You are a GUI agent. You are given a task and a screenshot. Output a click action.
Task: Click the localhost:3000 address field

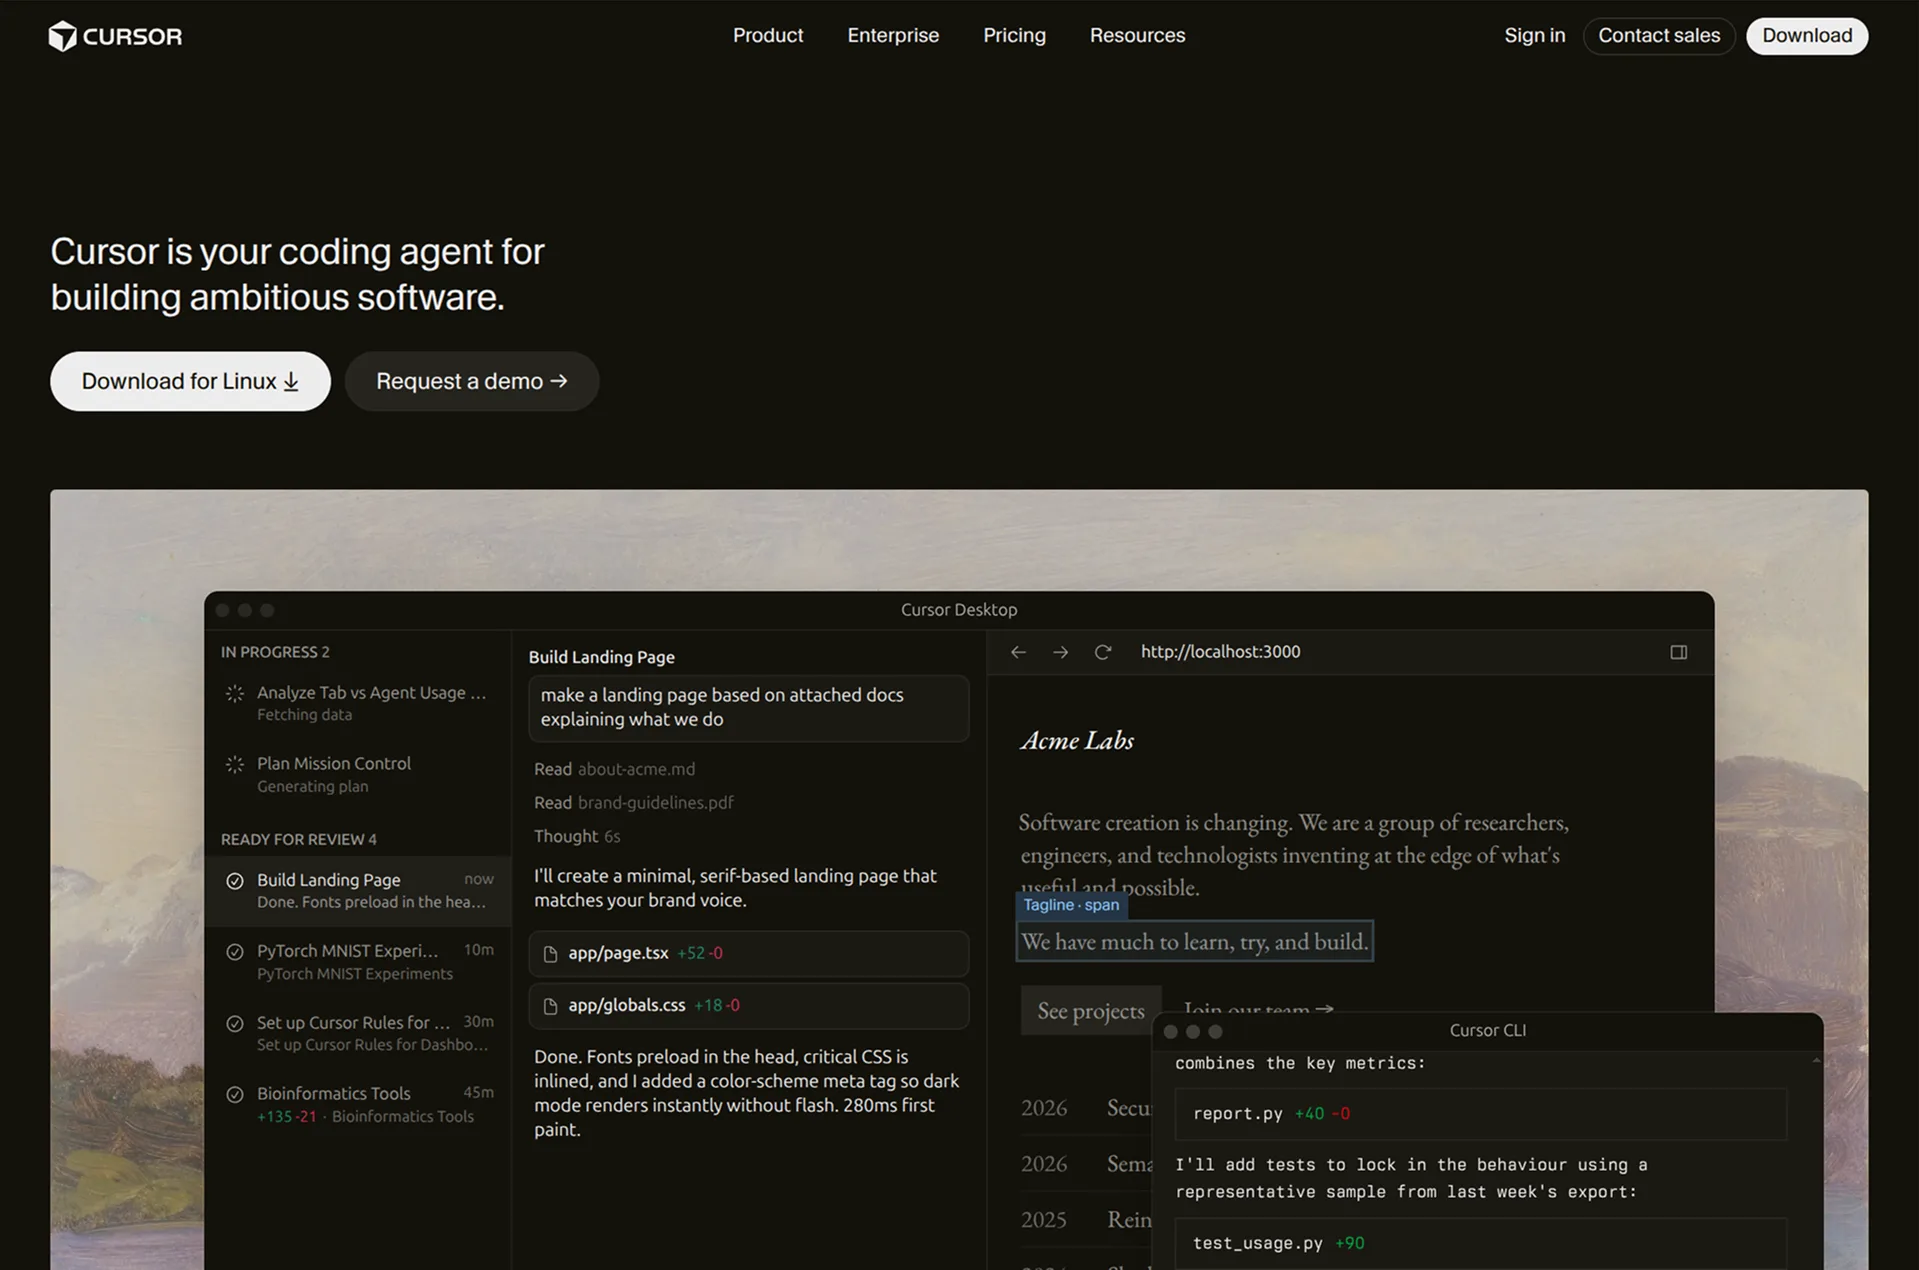(1220, 652)
